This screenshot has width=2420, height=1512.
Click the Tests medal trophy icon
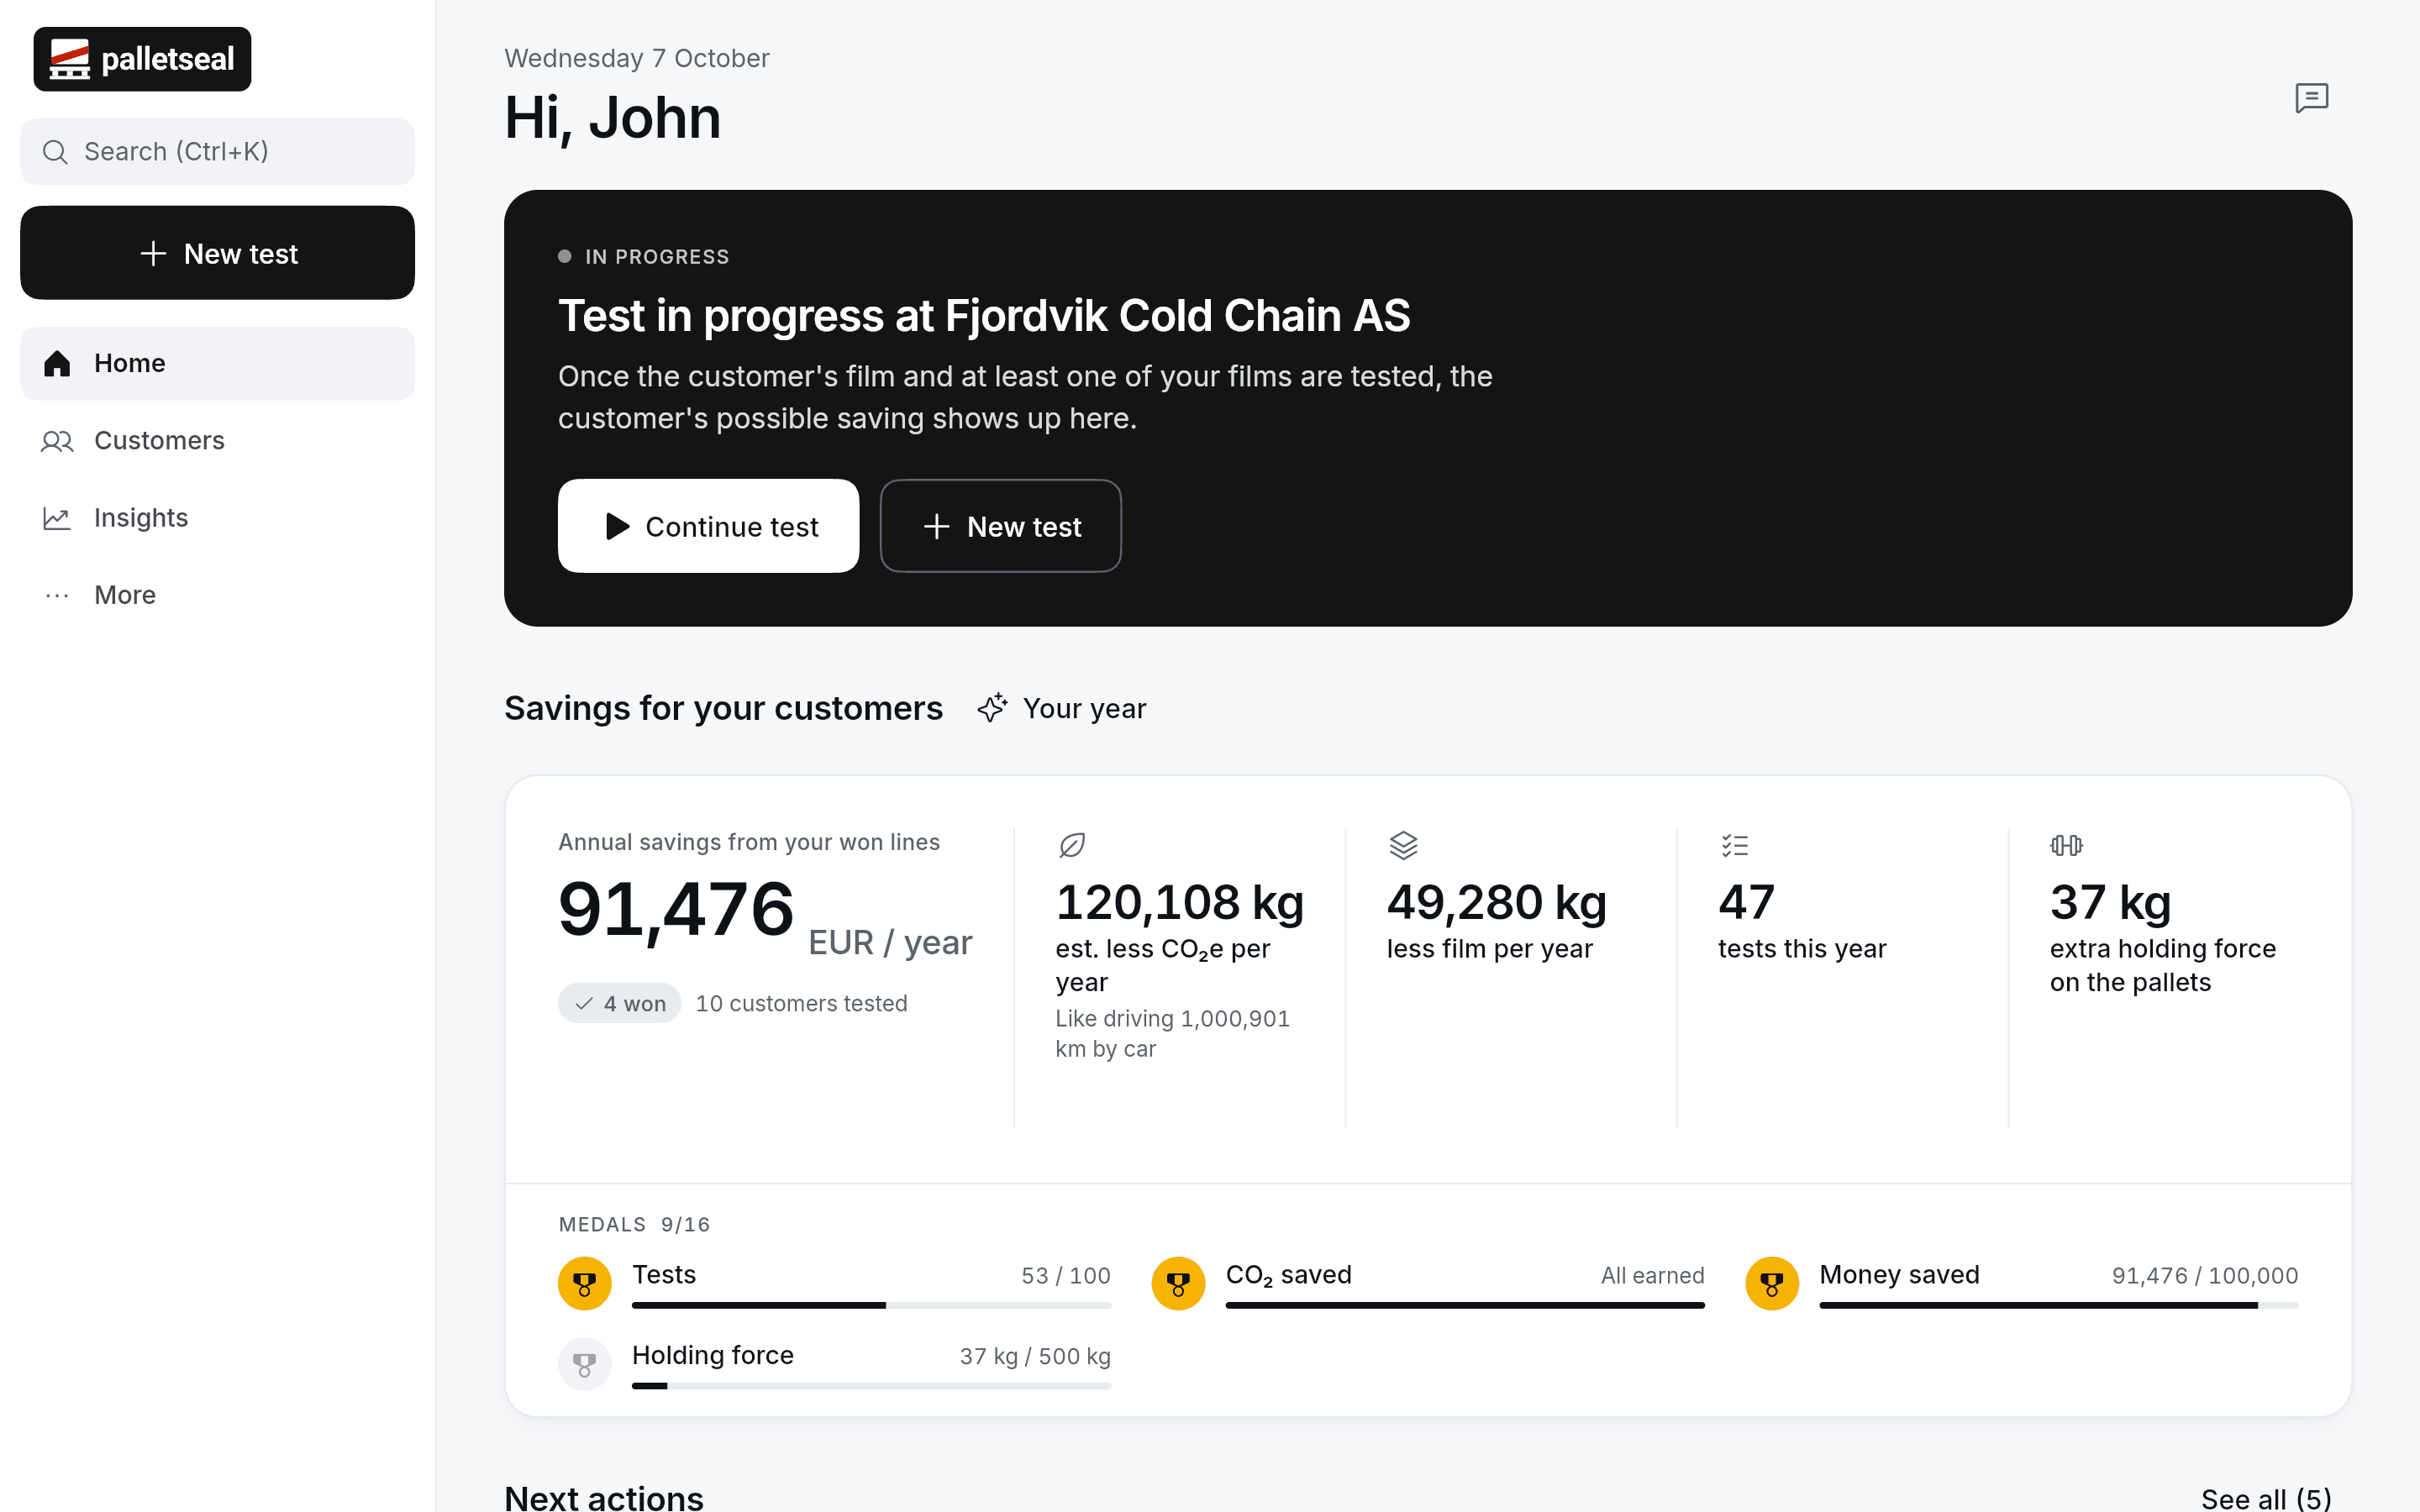(585, 1283)
